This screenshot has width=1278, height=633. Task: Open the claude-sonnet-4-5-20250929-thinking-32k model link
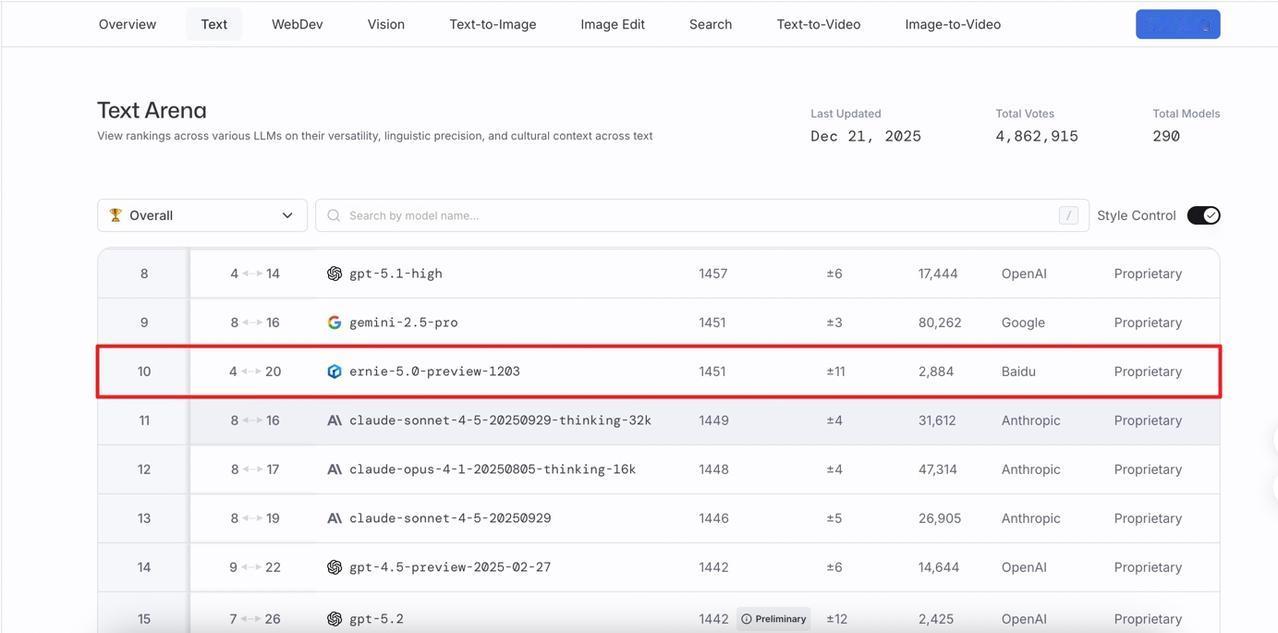[x=500, y=421]
